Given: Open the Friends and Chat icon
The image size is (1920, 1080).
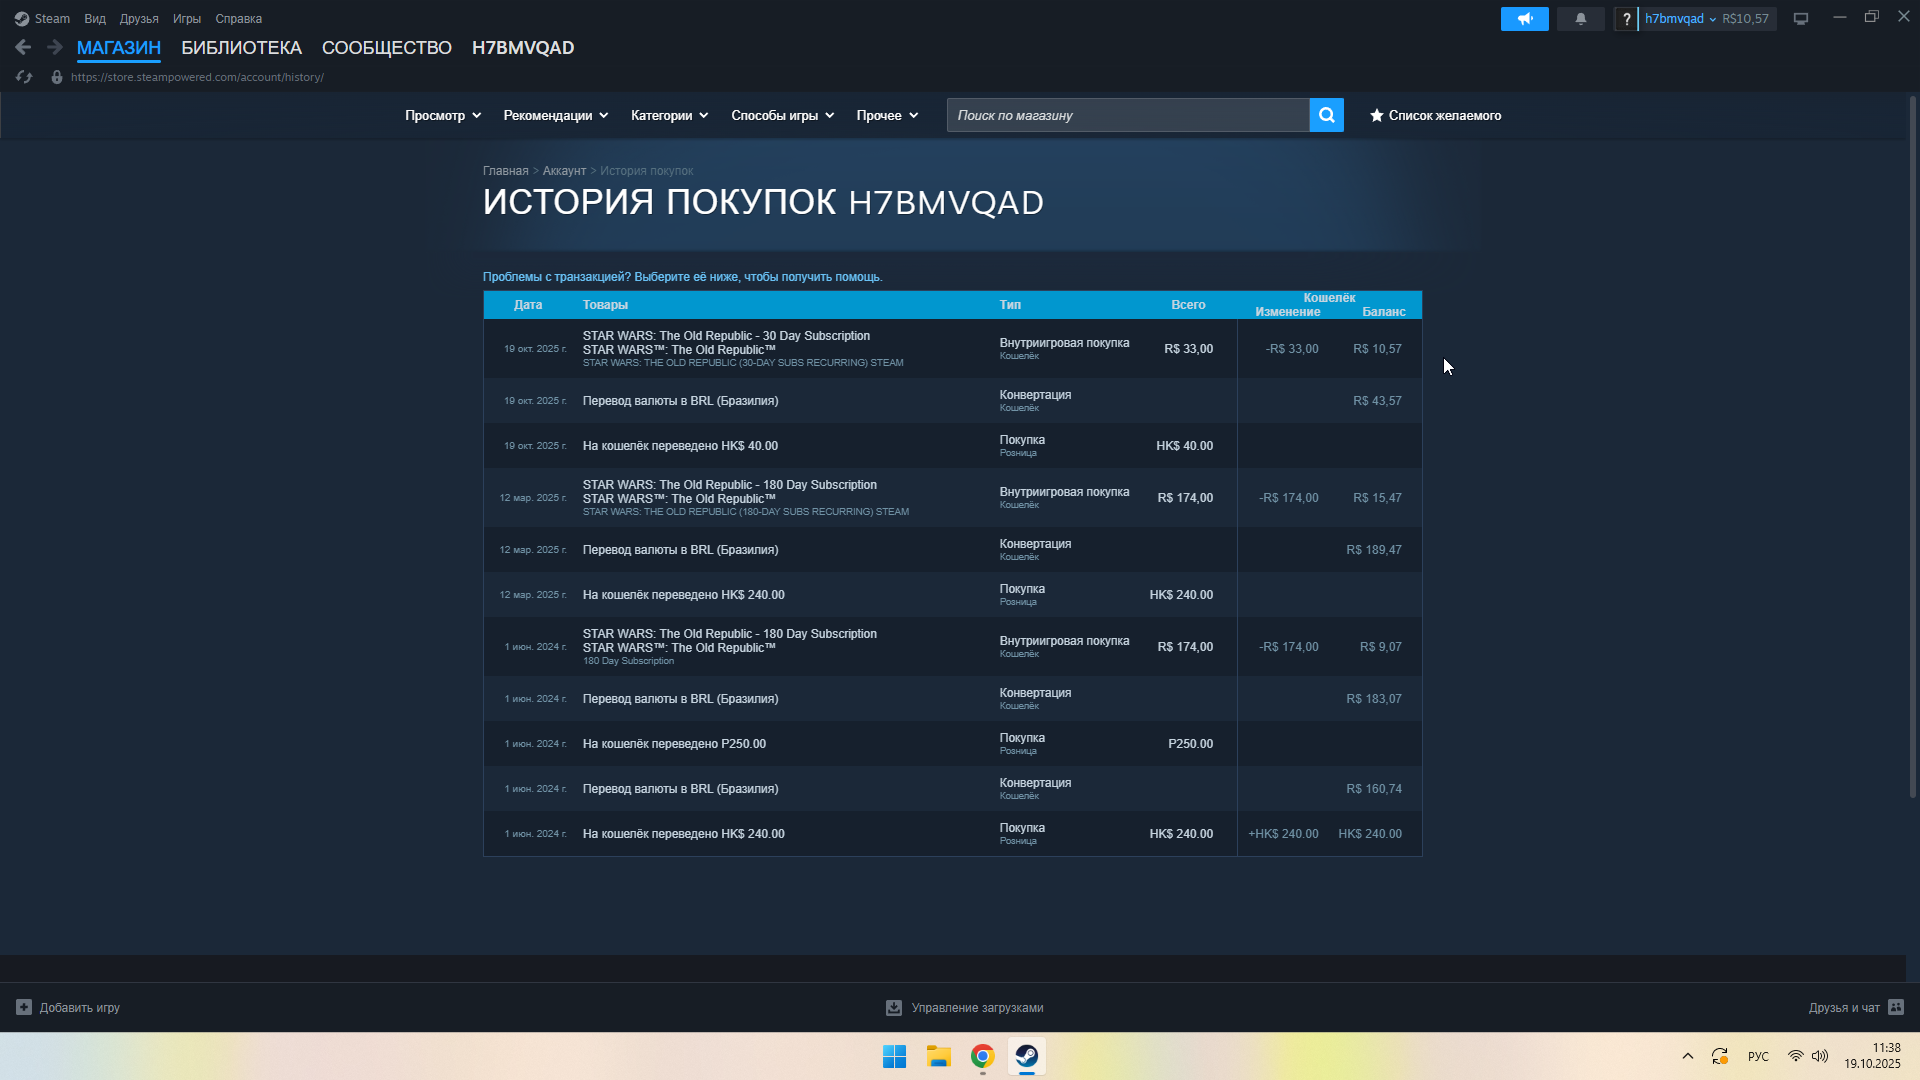Looking at the screenshot, I should (1896, 1007).
